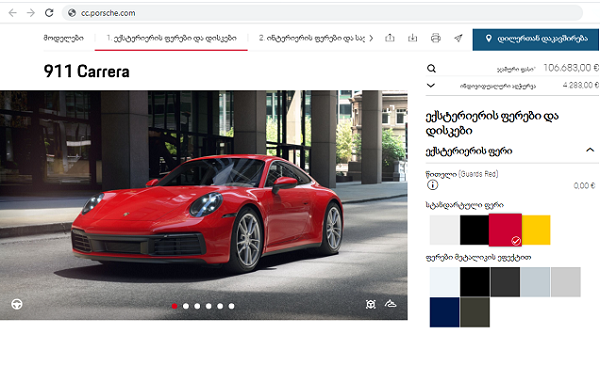
Task: Click the fullscreen view icon on image
Action: pos(370,304)
